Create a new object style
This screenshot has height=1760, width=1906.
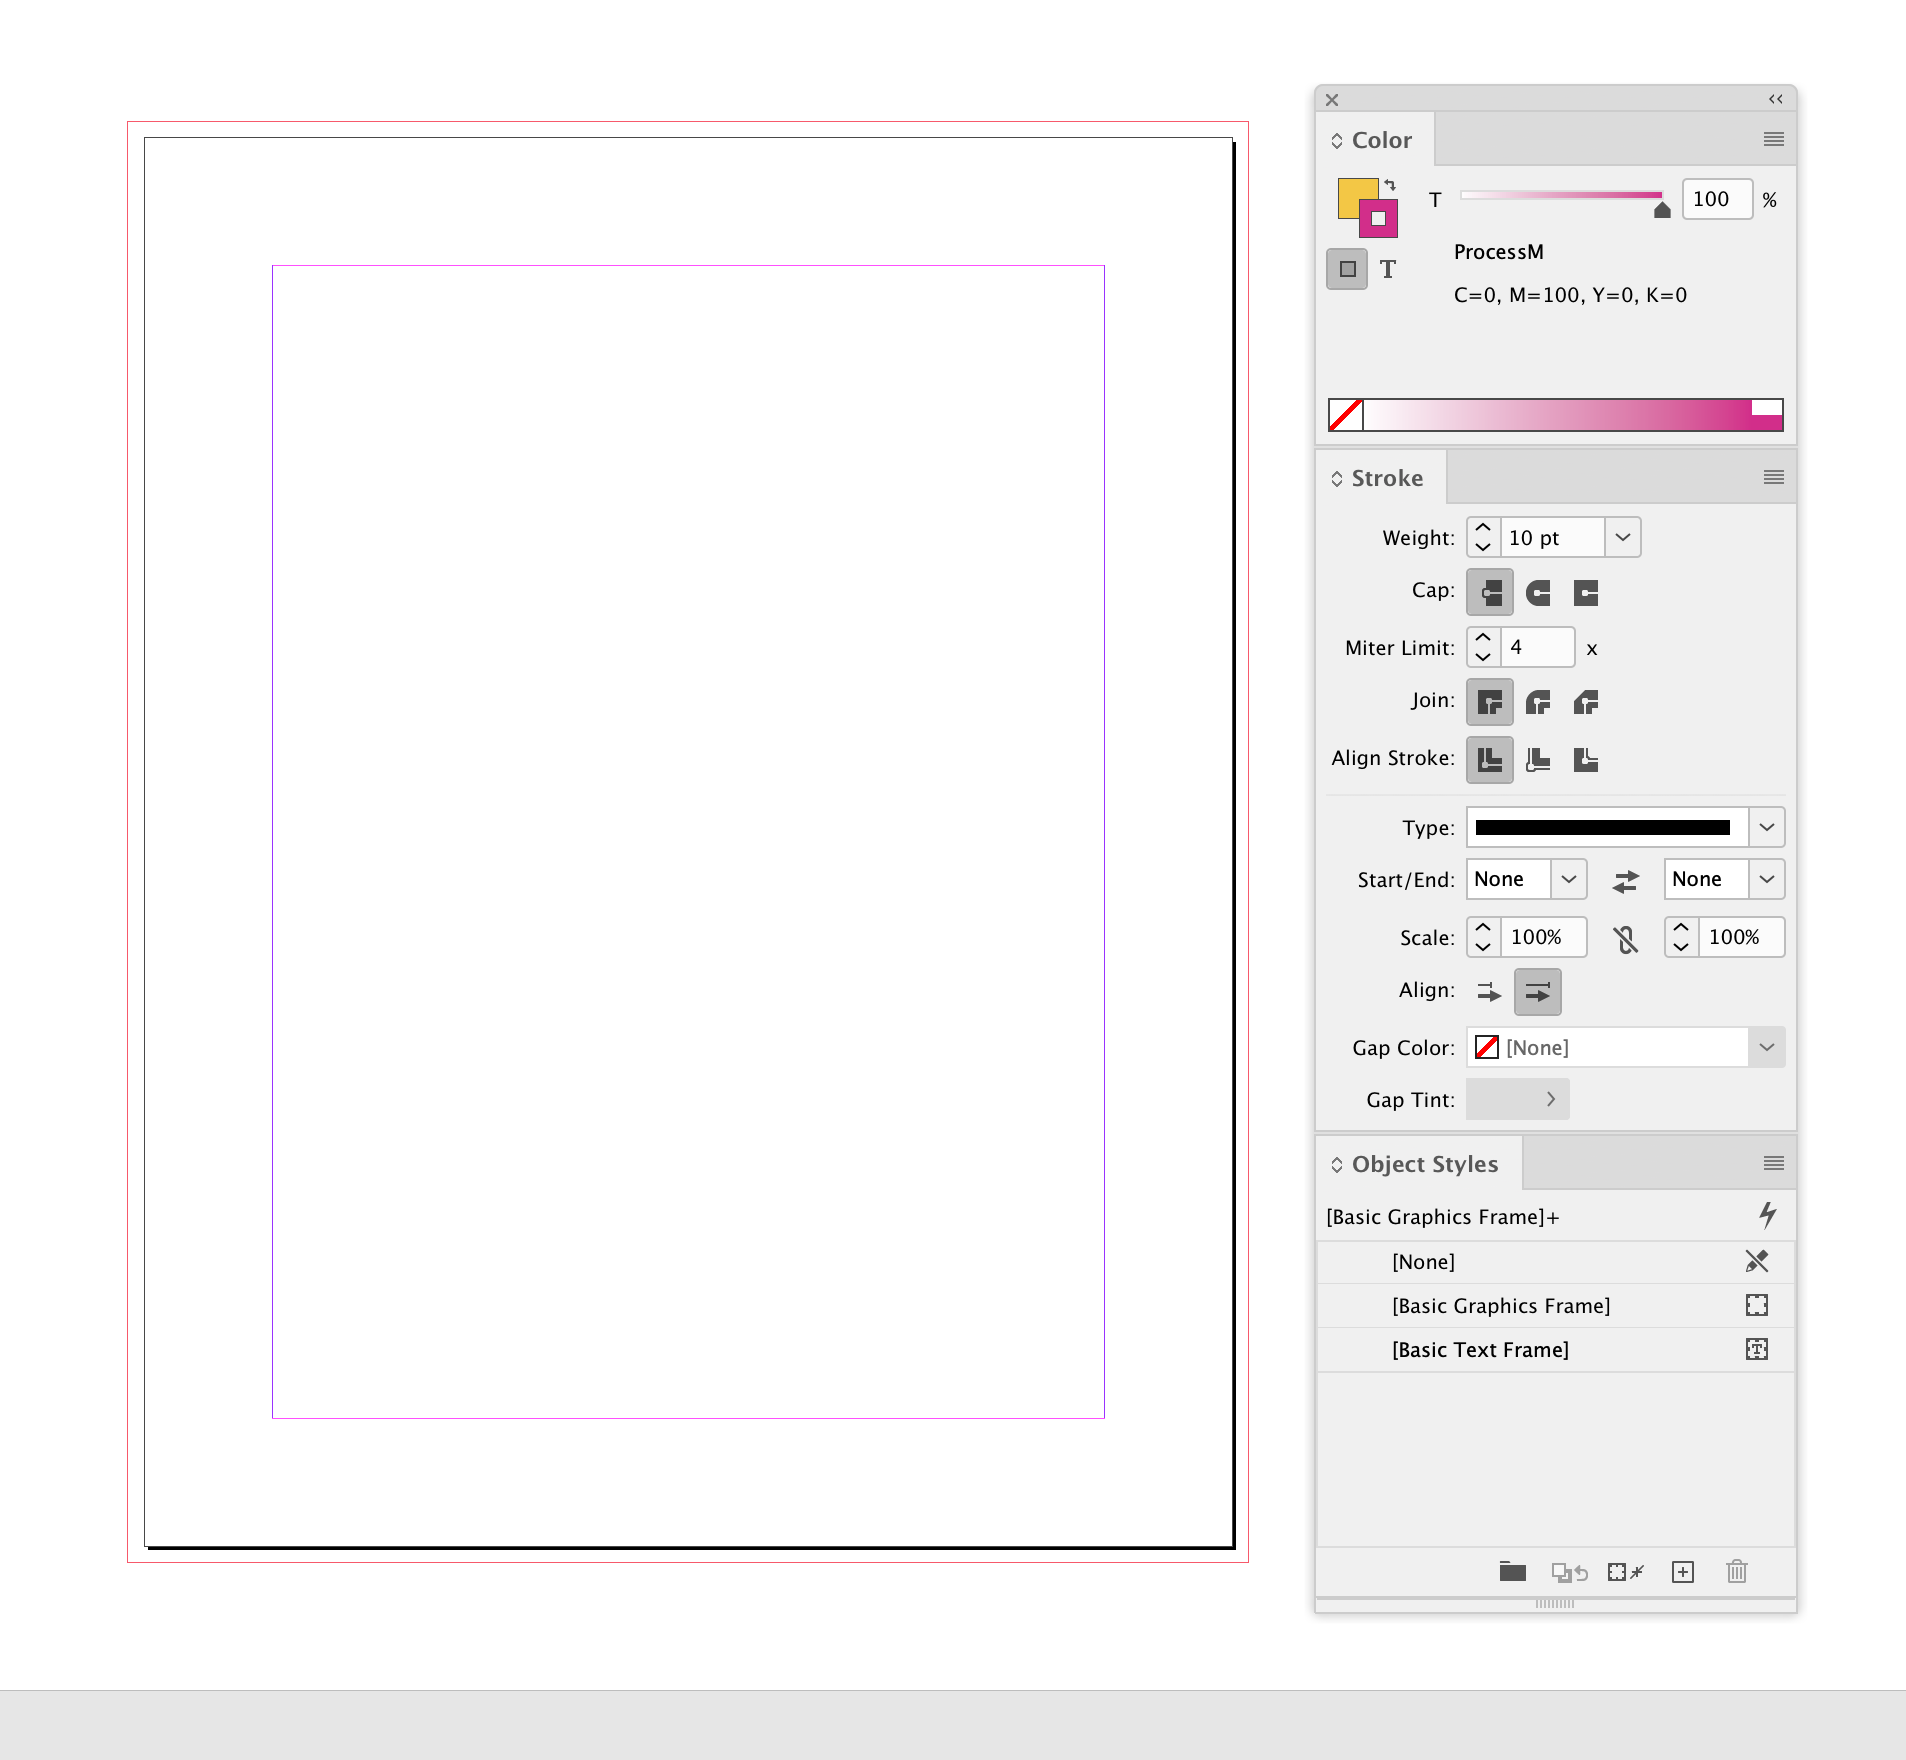point(1683,1571)
